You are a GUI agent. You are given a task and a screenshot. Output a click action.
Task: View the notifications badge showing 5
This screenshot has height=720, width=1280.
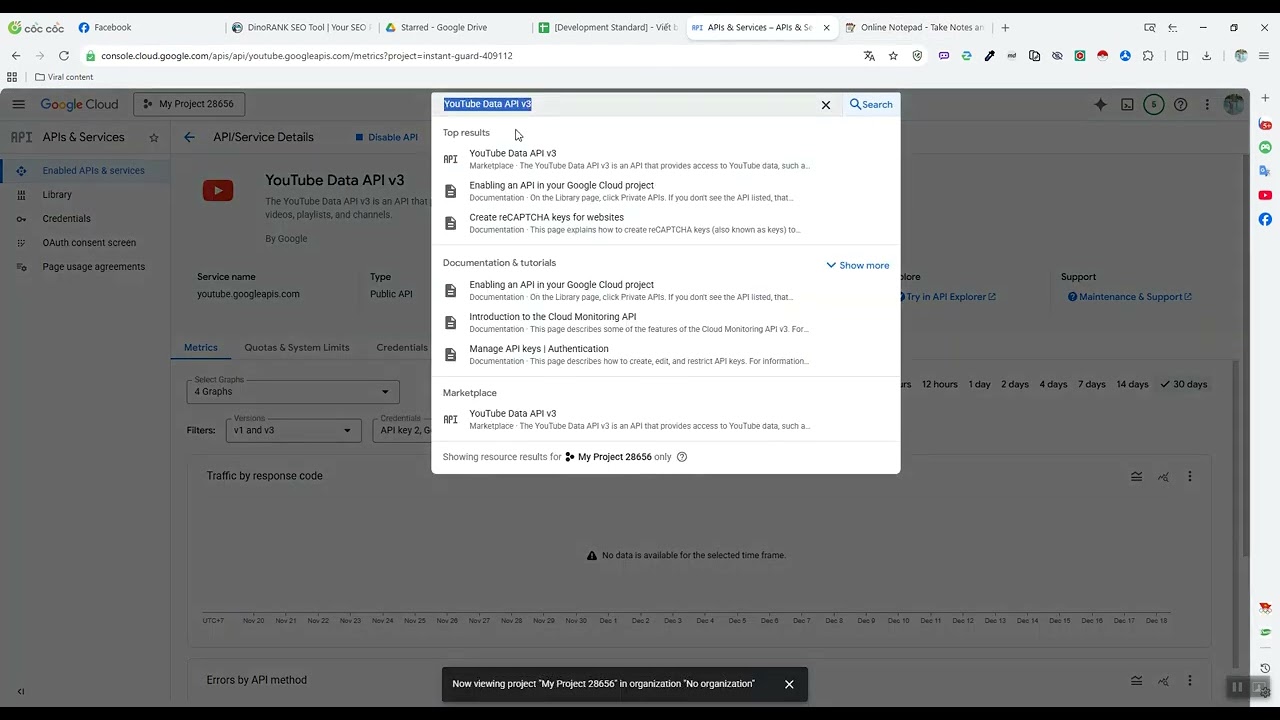click(x=1154, y=104)
